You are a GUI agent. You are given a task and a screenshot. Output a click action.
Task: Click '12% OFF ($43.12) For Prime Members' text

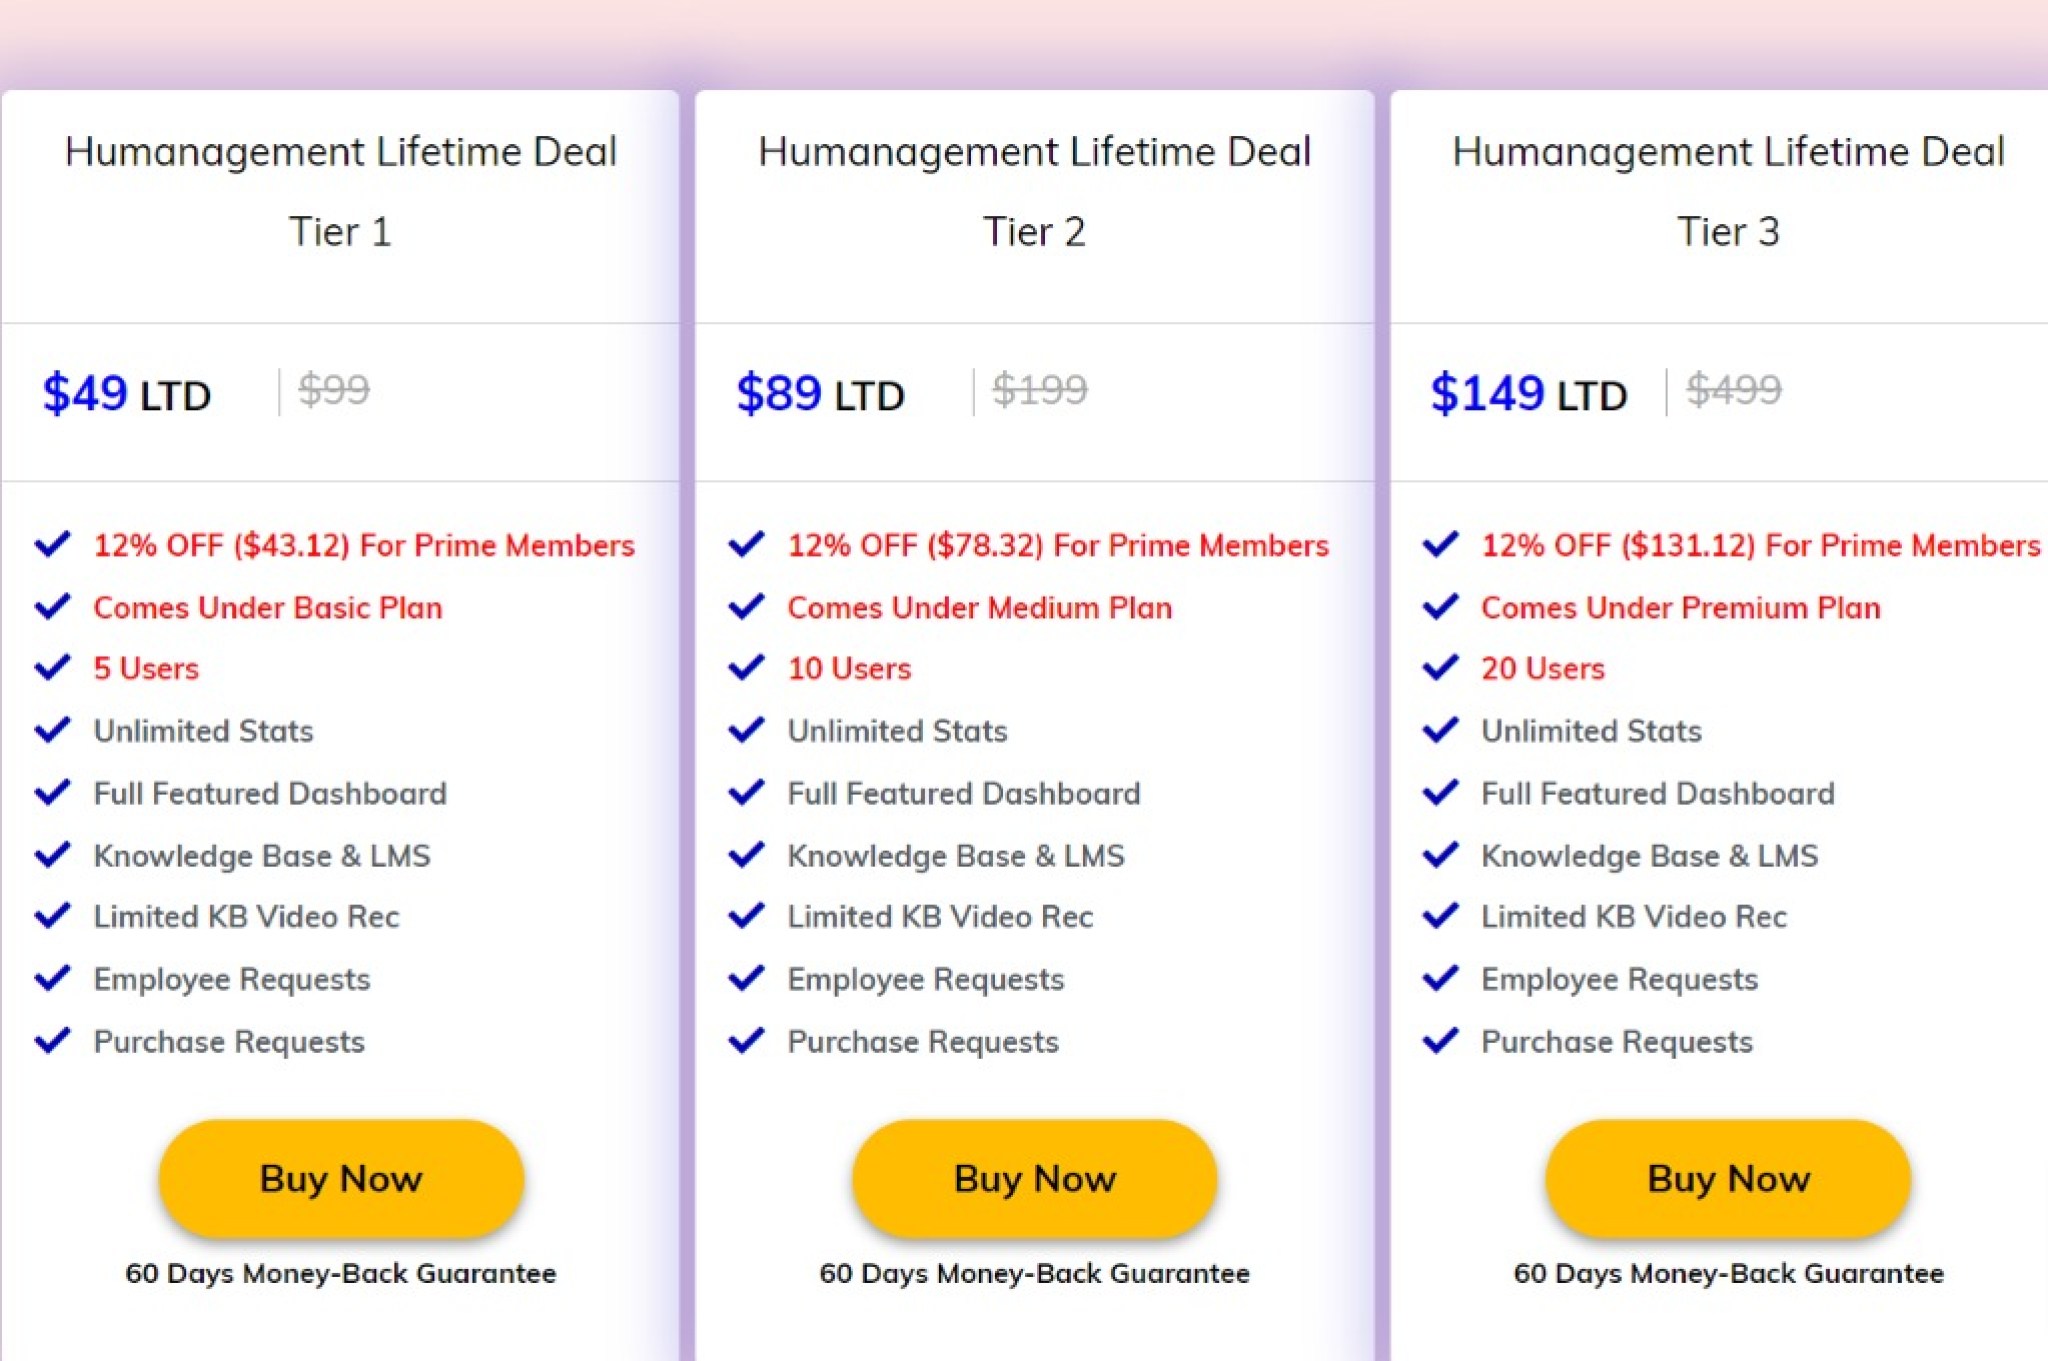pyautogui.click(x=364, y=545)
